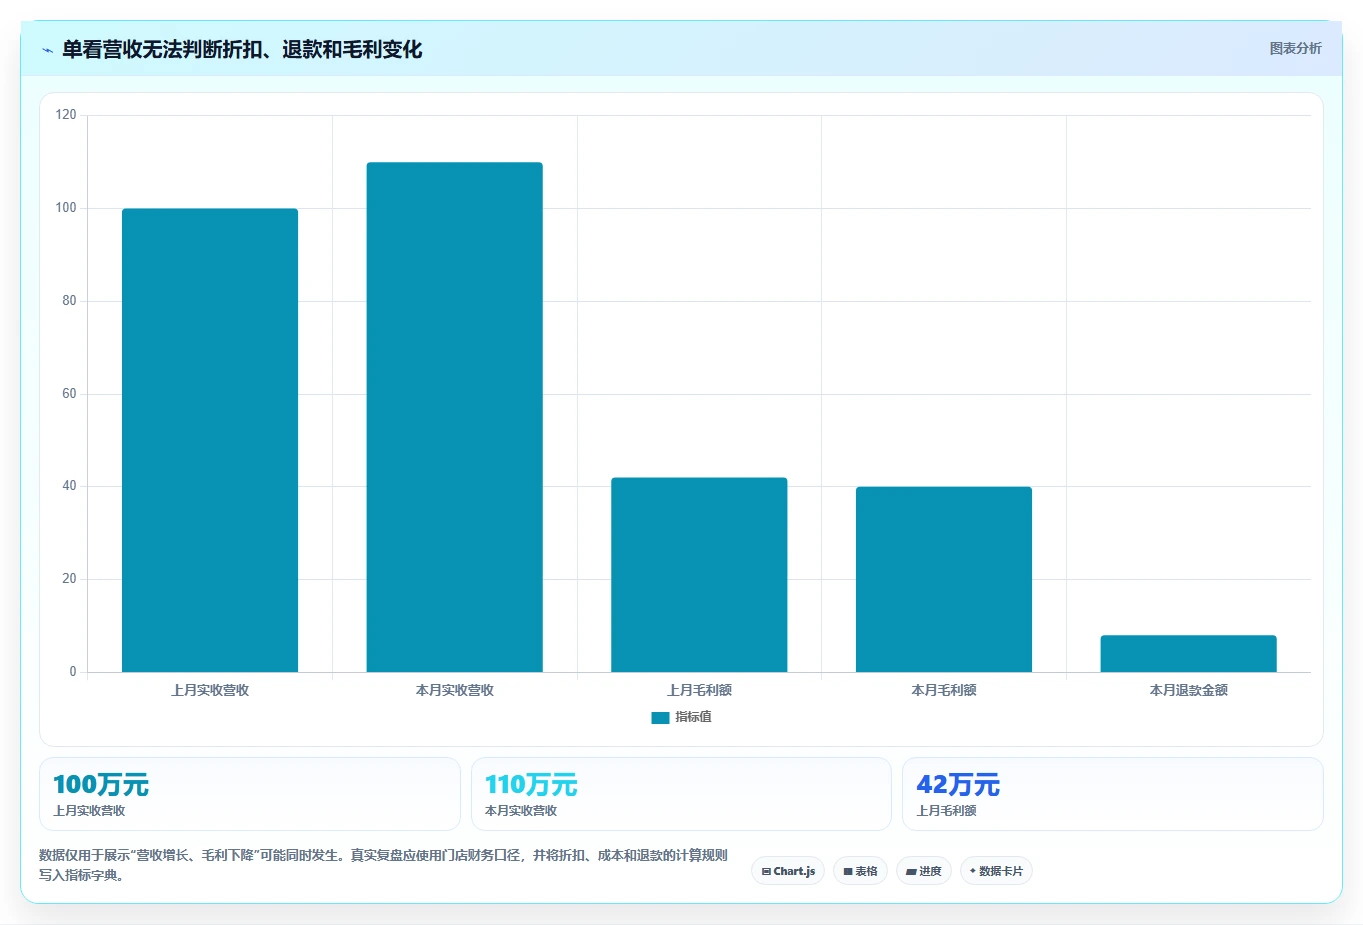
Task: Select the 本月退款金额 bar
Action: click(x=1188, y=653)
